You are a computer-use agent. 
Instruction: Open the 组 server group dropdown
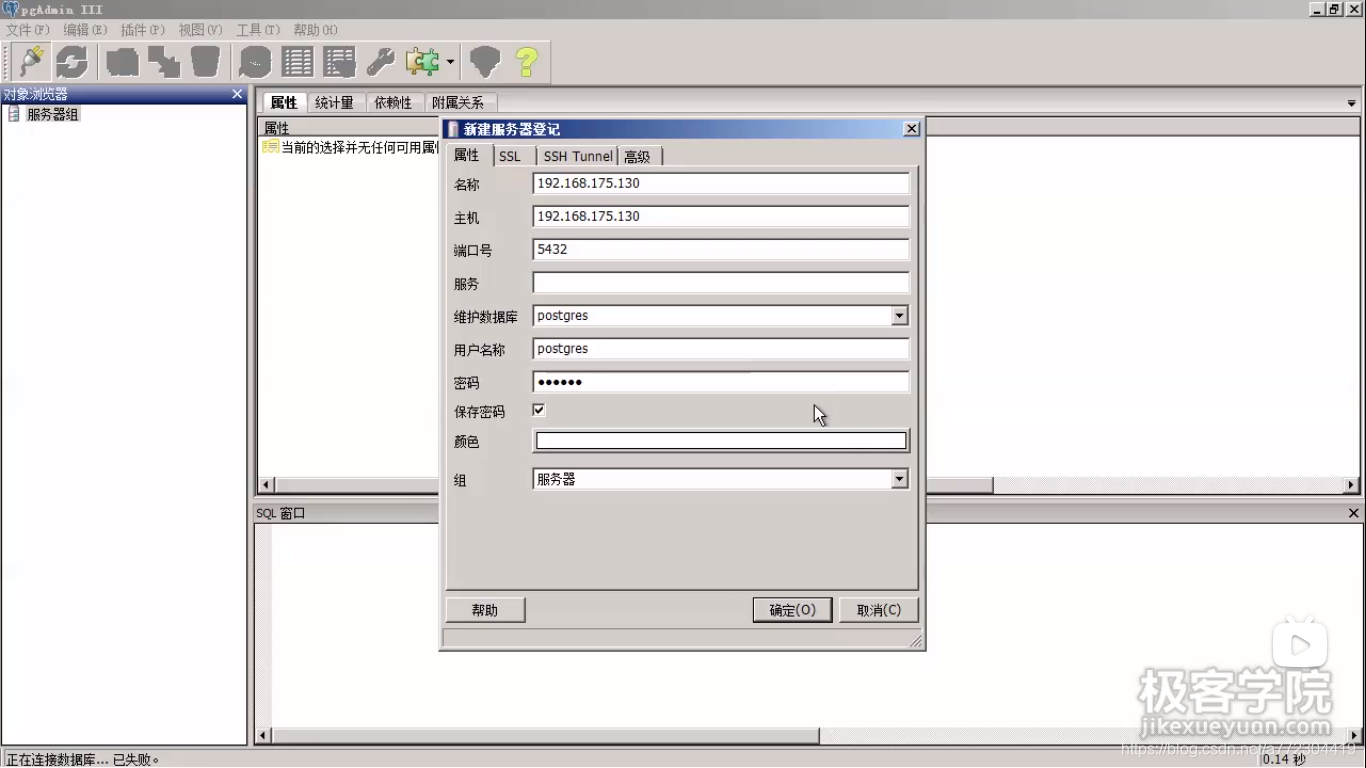click(x=899, y=479)
